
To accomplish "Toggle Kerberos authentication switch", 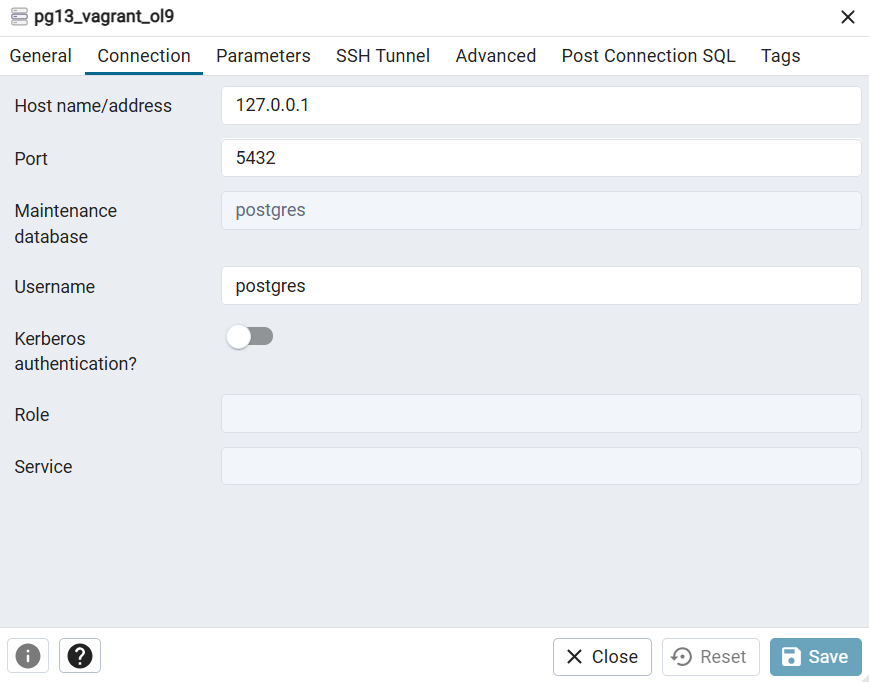I will point(250,336).
